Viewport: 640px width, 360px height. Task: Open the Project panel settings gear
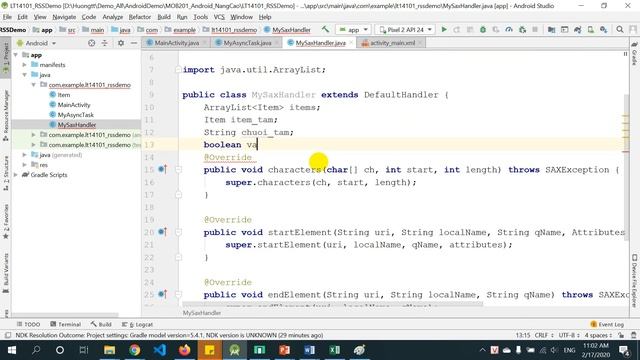click(121, 43)
